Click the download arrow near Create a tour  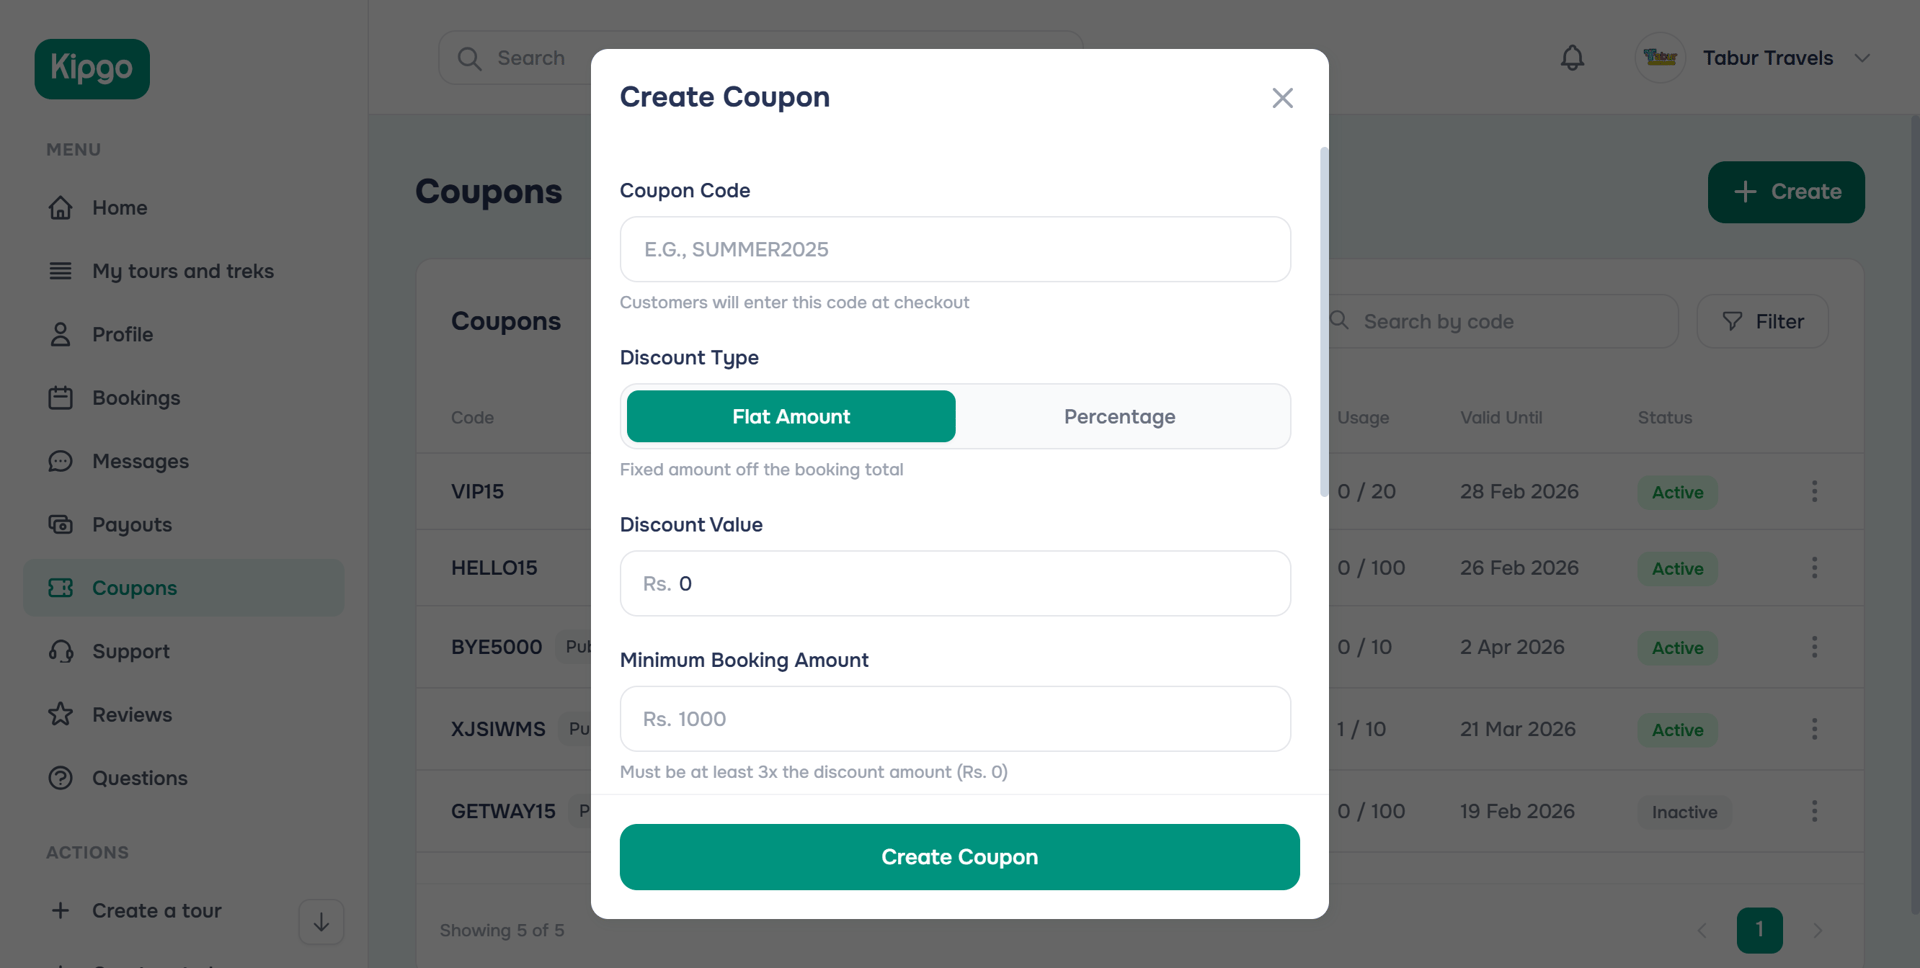pos(320,921)
